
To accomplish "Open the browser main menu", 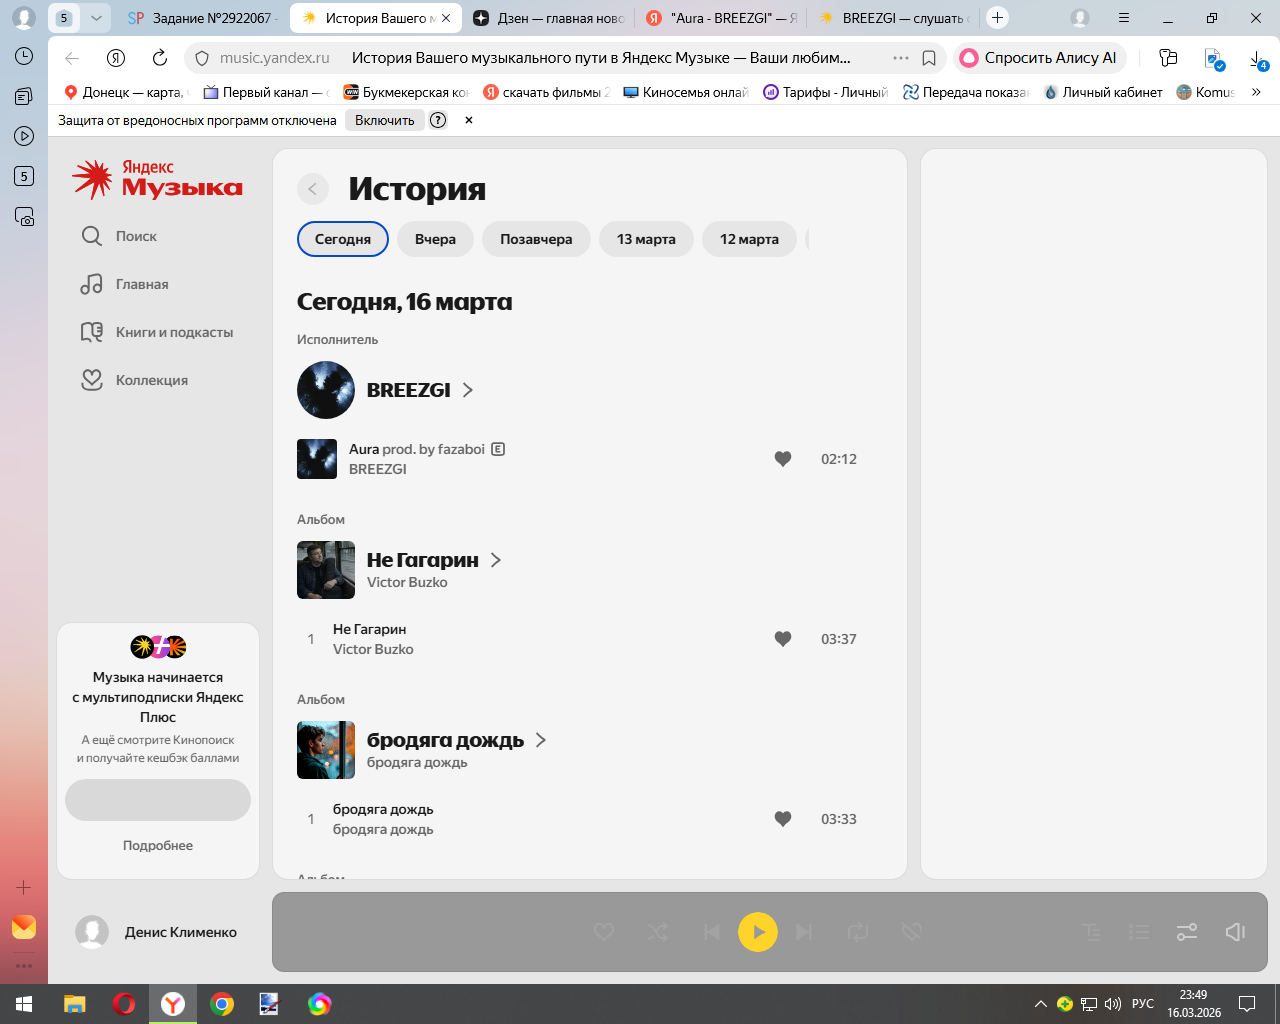I will 1124,18.
